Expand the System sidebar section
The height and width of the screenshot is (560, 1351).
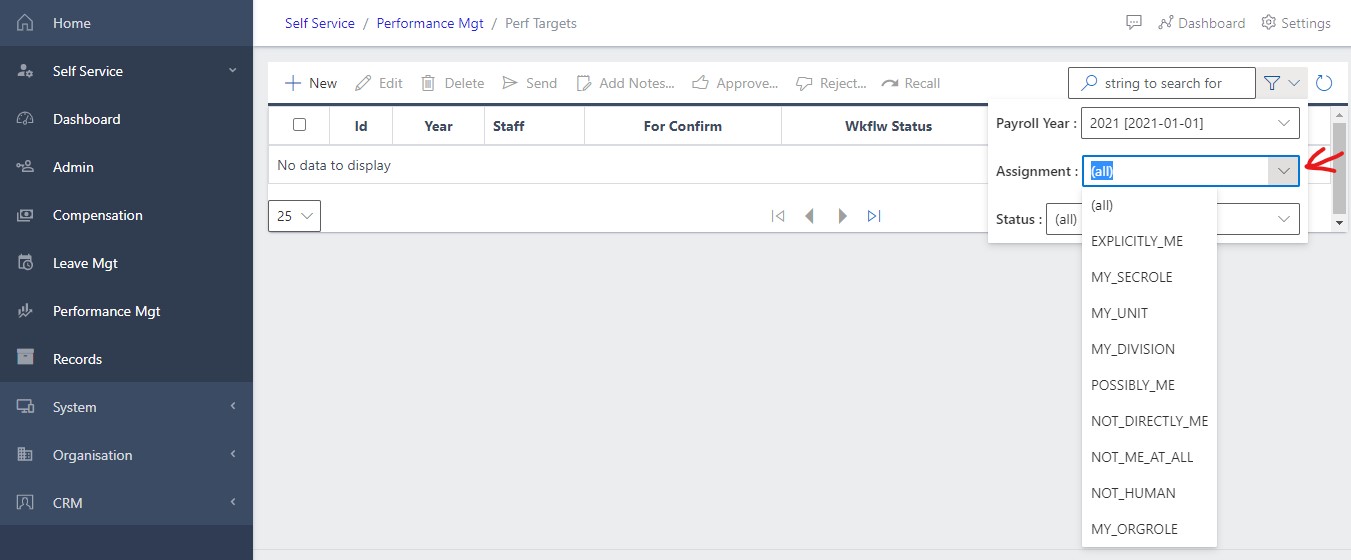pyautogui.click(x=232, y=406)
